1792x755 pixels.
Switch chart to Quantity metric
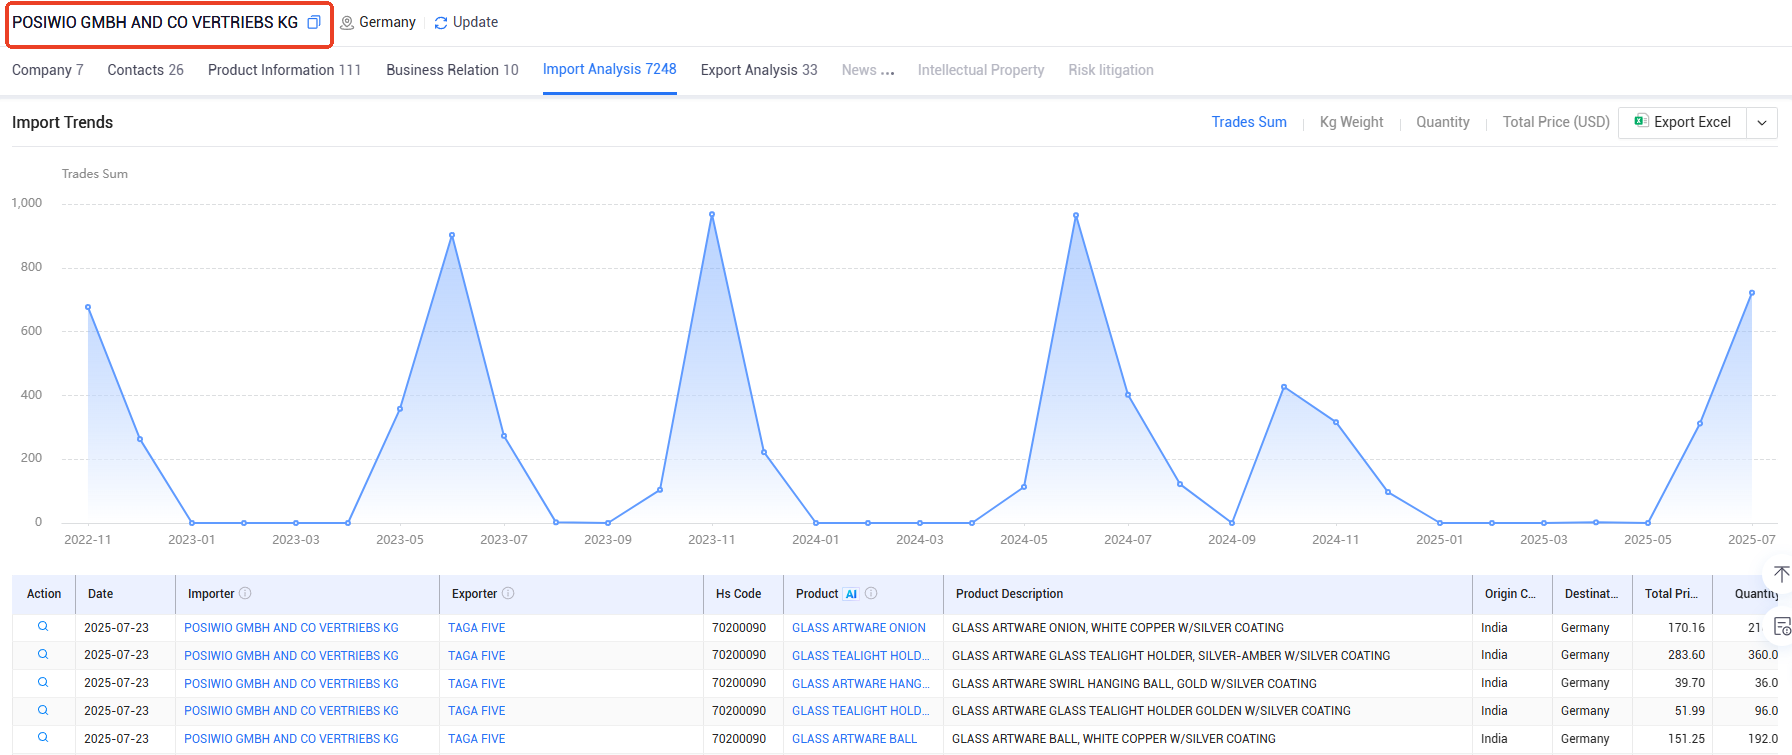point(1443,122)
